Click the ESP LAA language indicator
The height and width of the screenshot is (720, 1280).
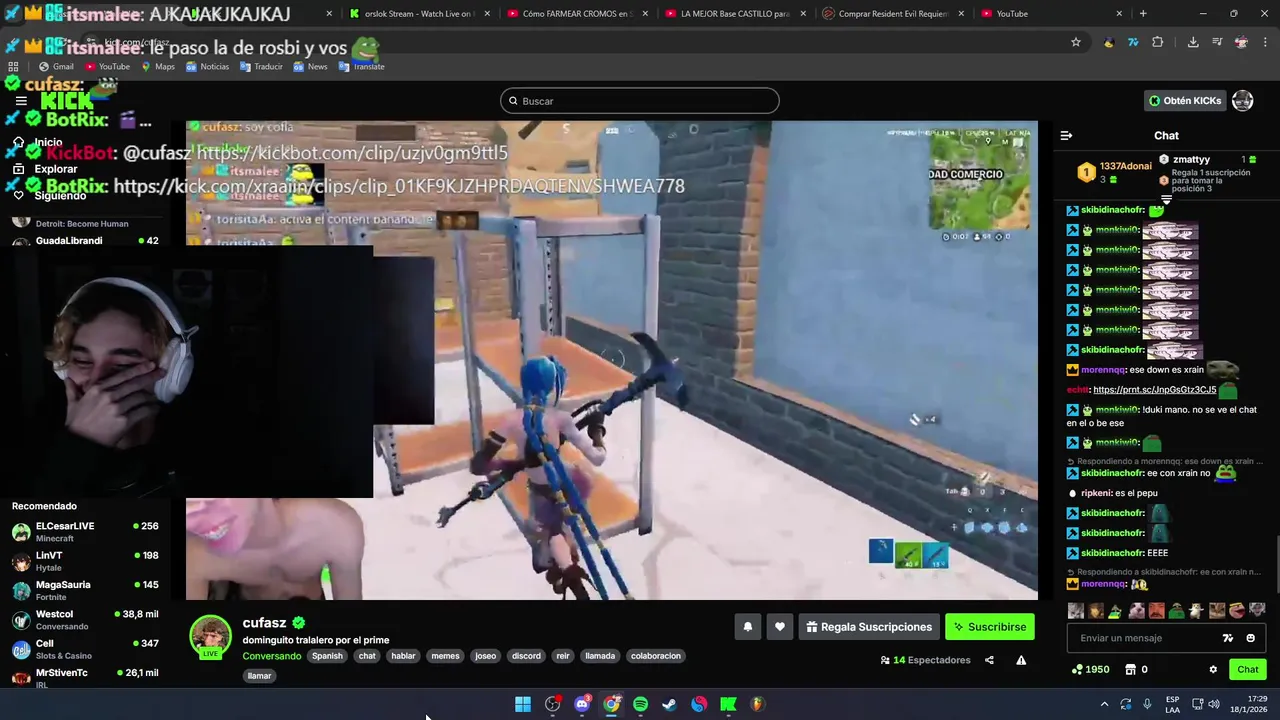click(x=1173, y=704)
